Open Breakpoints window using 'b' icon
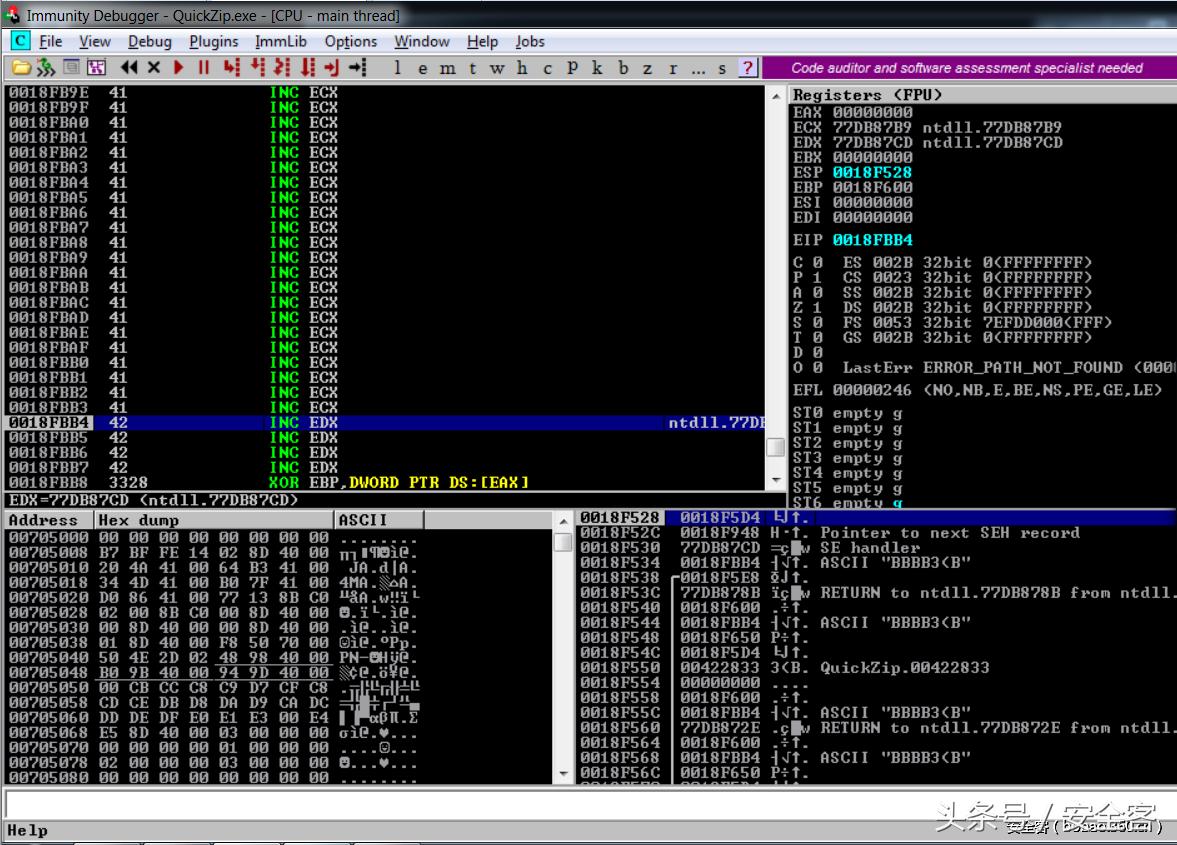Image resolution: width=1177 pixels, height=845 pixels. tap(622, 69)
